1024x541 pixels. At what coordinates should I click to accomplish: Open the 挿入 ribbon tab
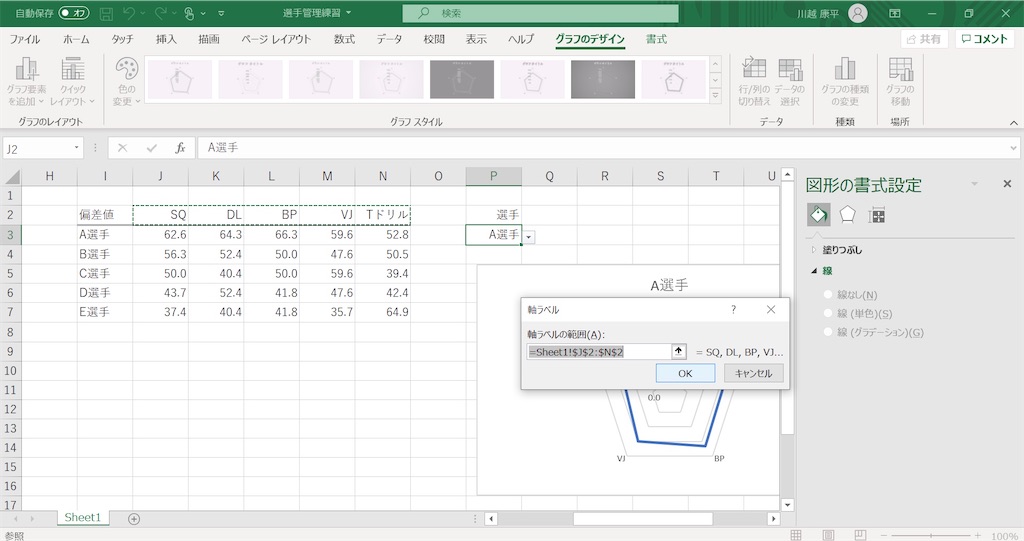[166, 39]
